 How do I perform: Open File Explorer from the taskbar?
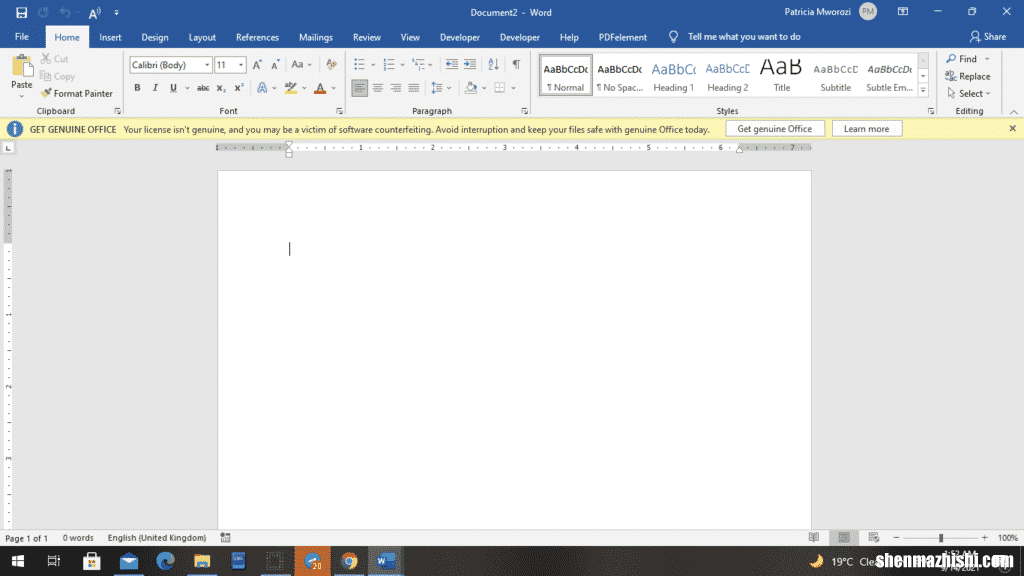(x=202, y=561)
